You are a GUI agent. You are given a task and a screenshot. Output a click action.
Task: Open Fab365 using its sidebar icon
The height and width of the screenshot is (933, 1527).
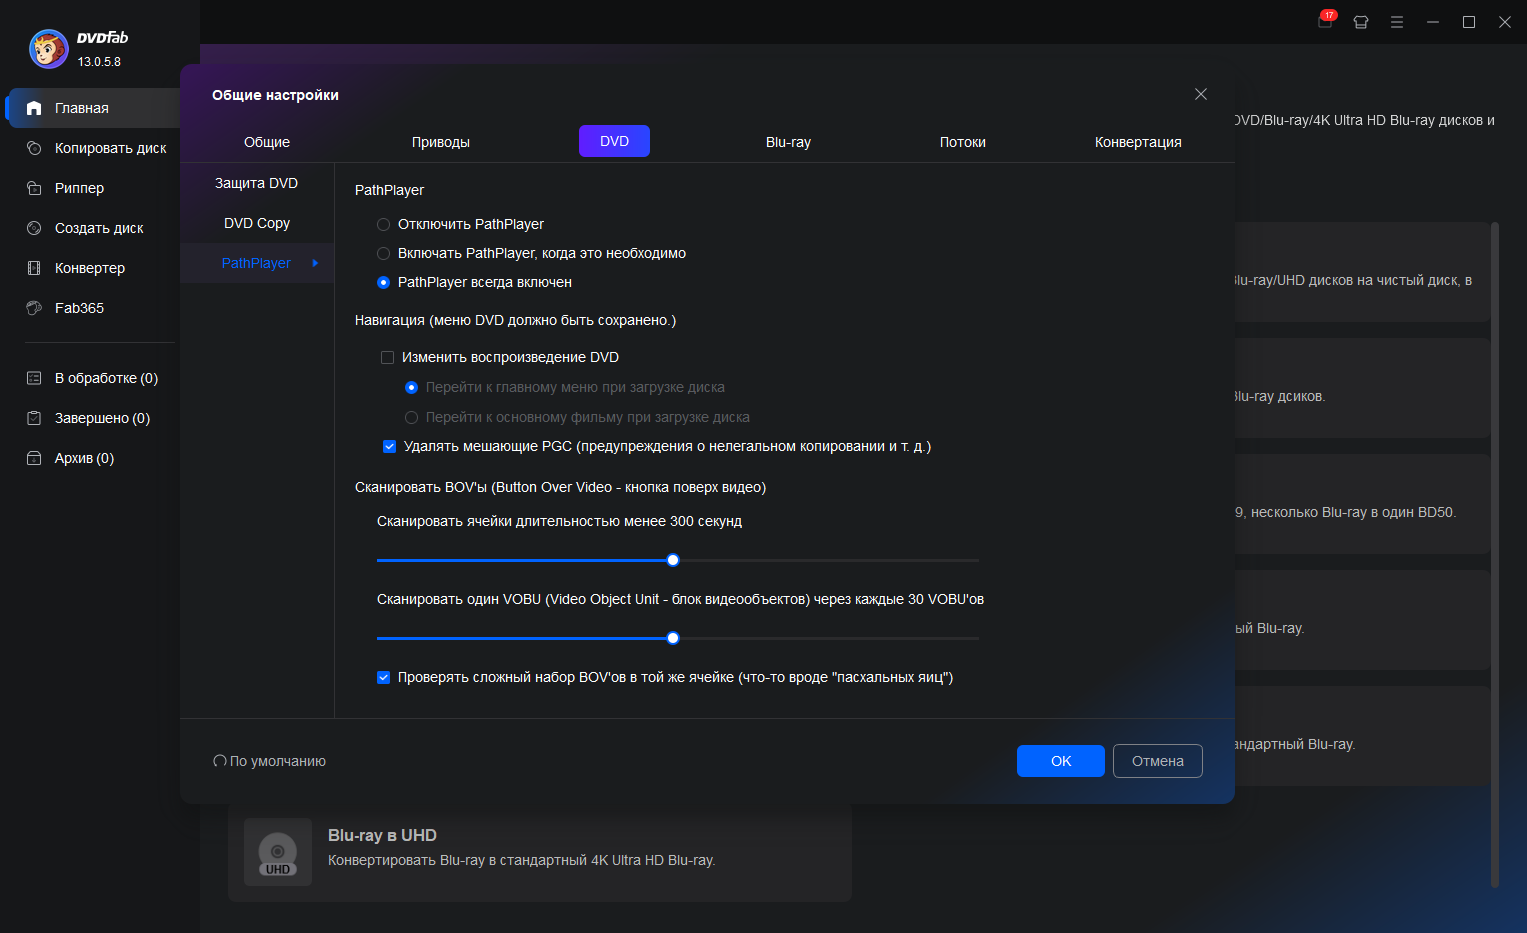point(34,308)
